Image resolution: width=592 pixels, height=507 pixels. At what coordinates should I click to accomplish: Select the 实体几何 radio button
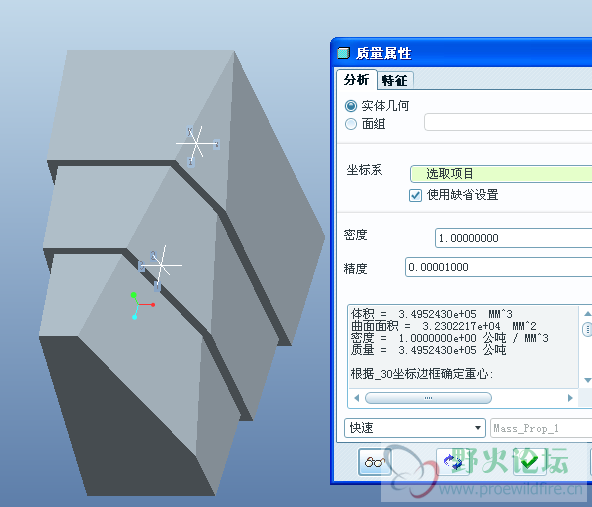click(351, 106)
